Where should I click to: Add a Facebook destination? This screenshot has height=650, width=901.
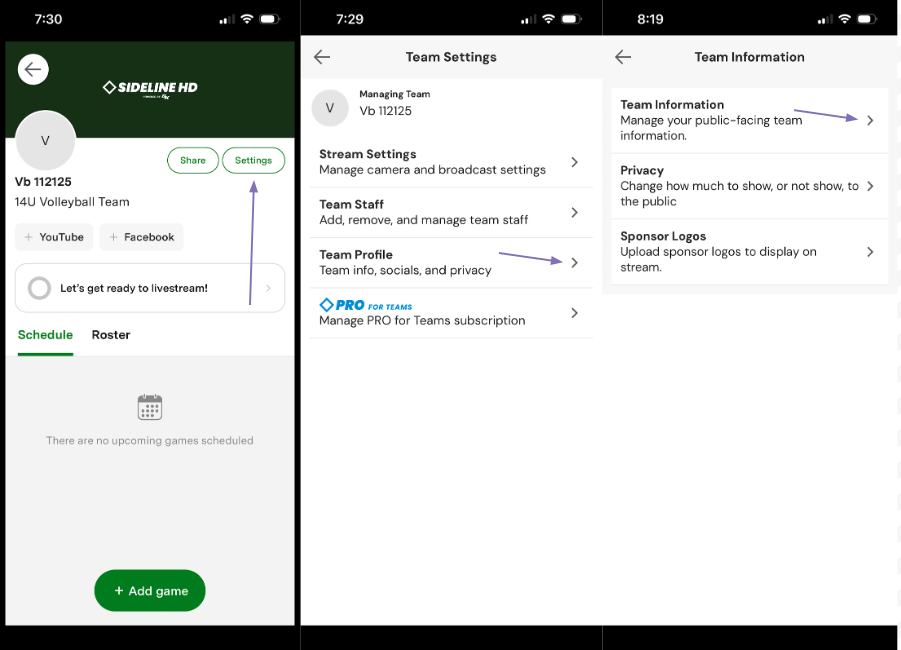tap(141, 237)
